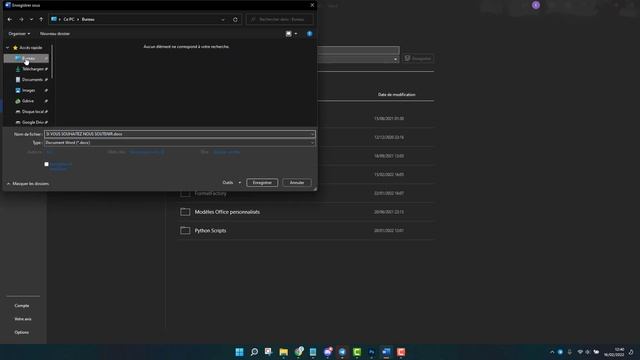Screen dimensions: 640x360
Task: Focus the Rechercher dans Bureau search box
Action: click(x=280, y=19)
